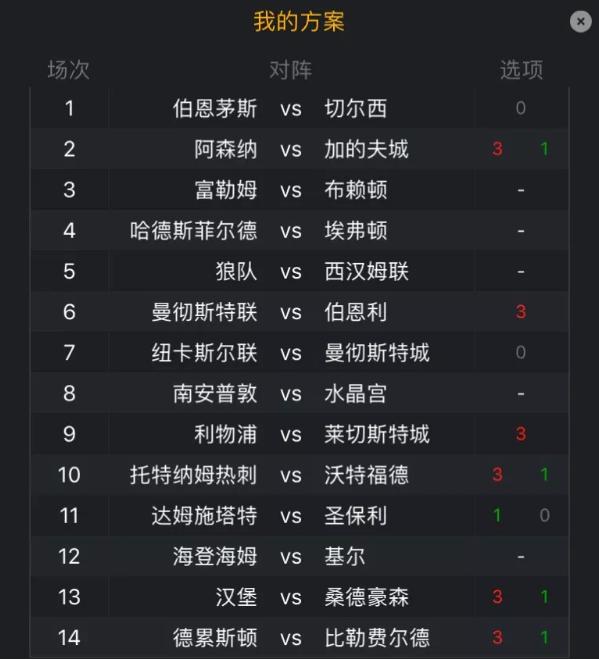The width and height of the screenshot is (599, 660).
Task: Click the 0 option for 达姆施塔特 match
Action: click(544, 515)
